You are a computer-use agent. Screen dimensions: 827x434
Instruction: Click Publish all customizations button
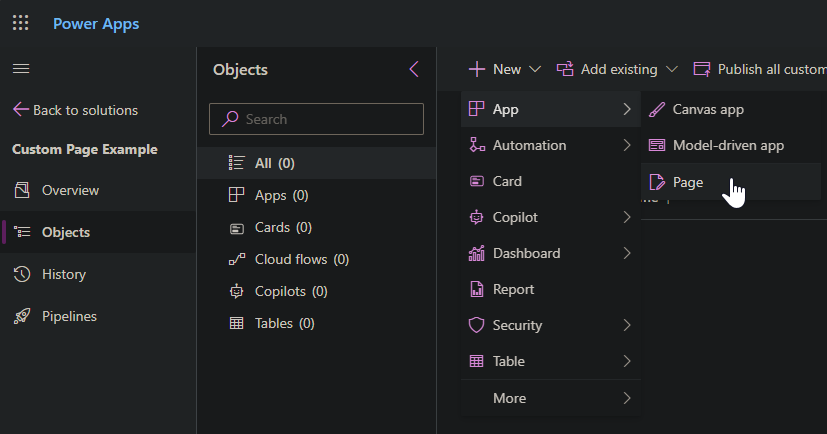[759, 69]
